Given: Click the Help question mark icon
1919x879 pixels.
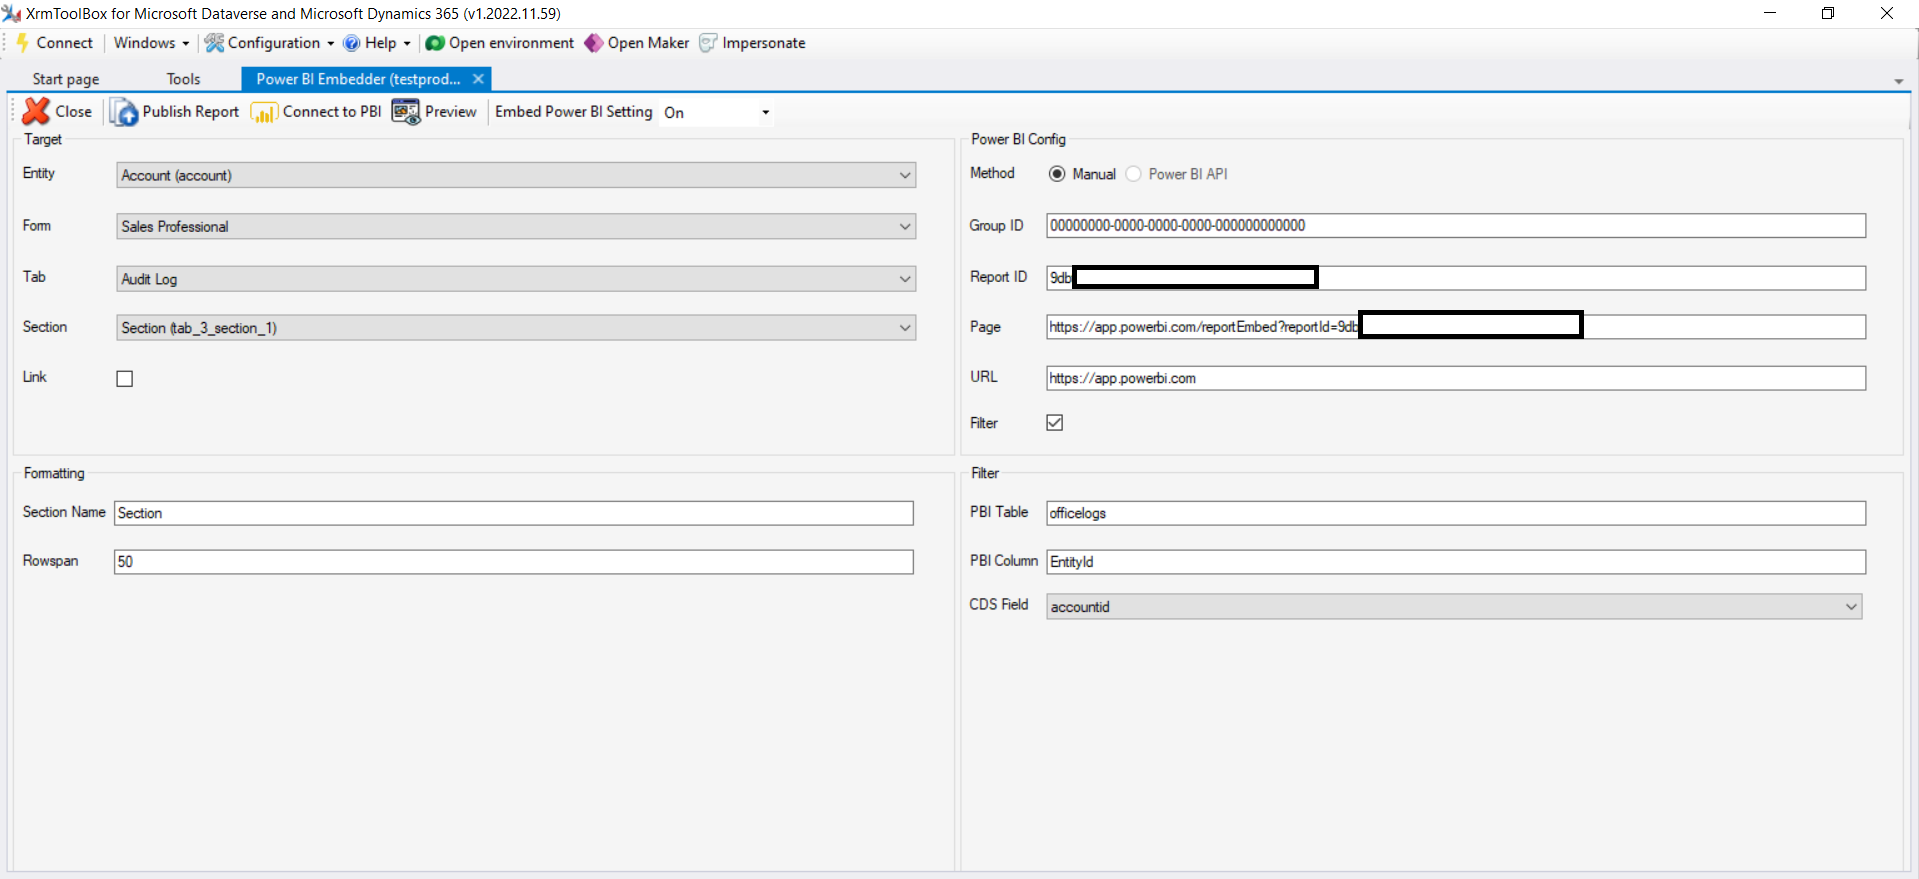Looking at the screenshot, I should coord(351,43).
